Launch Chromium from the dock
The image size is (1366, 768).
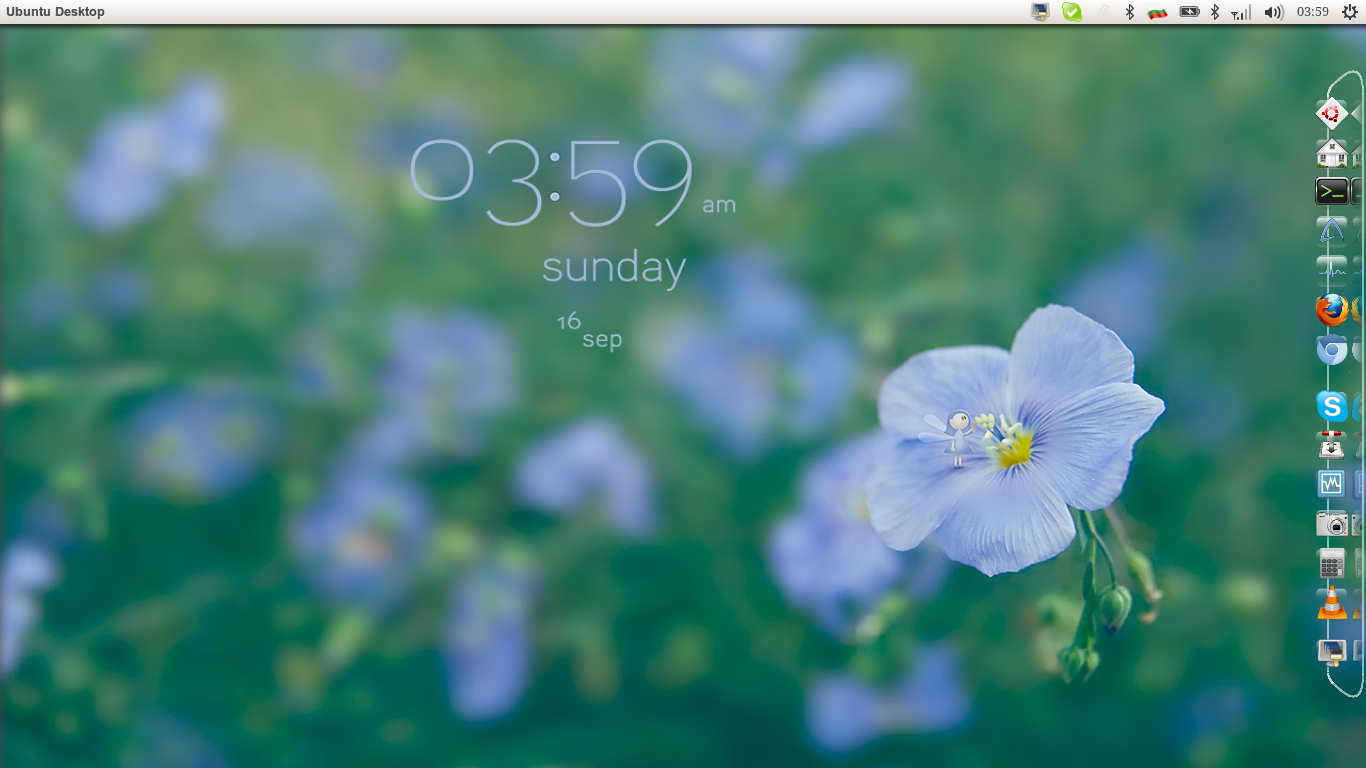pos(1331,350)
